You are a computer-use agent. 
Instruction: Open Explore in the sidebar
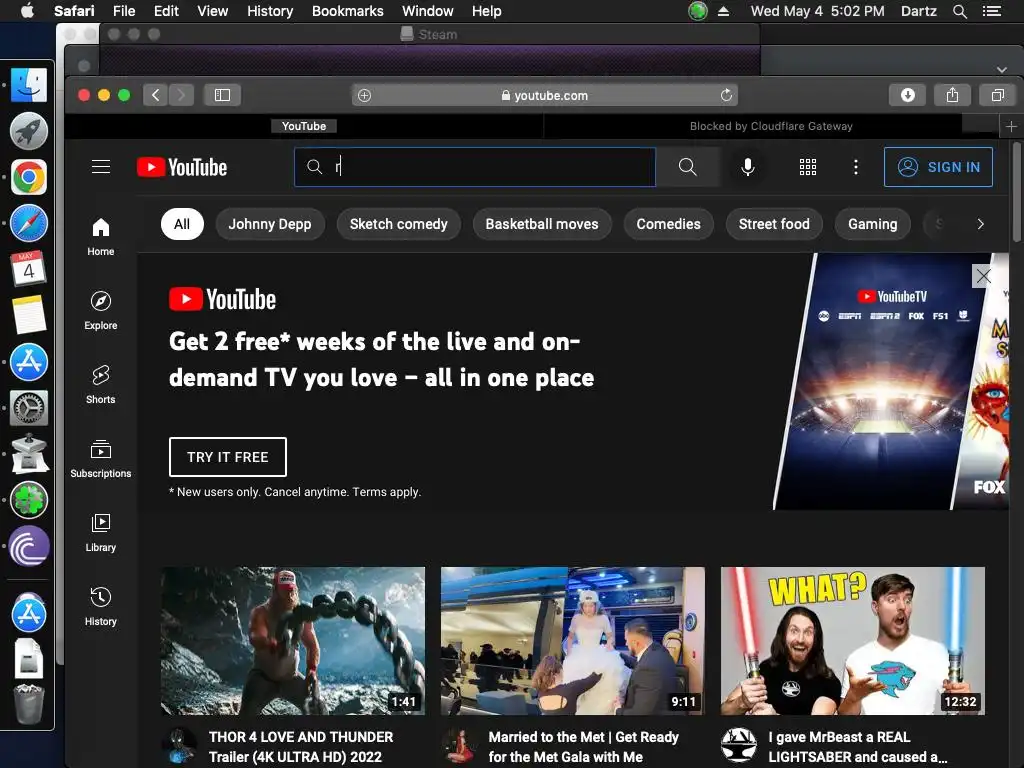coord(101,311)
